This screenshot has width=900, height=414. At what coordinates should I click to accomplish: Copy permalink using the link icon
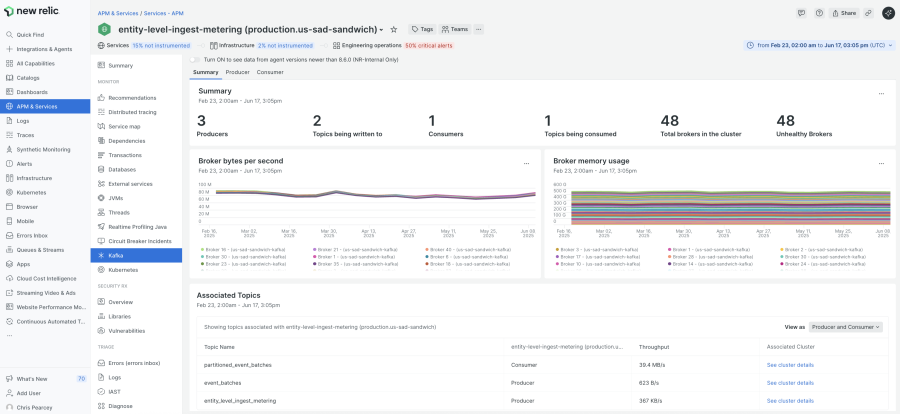point(867,13)
